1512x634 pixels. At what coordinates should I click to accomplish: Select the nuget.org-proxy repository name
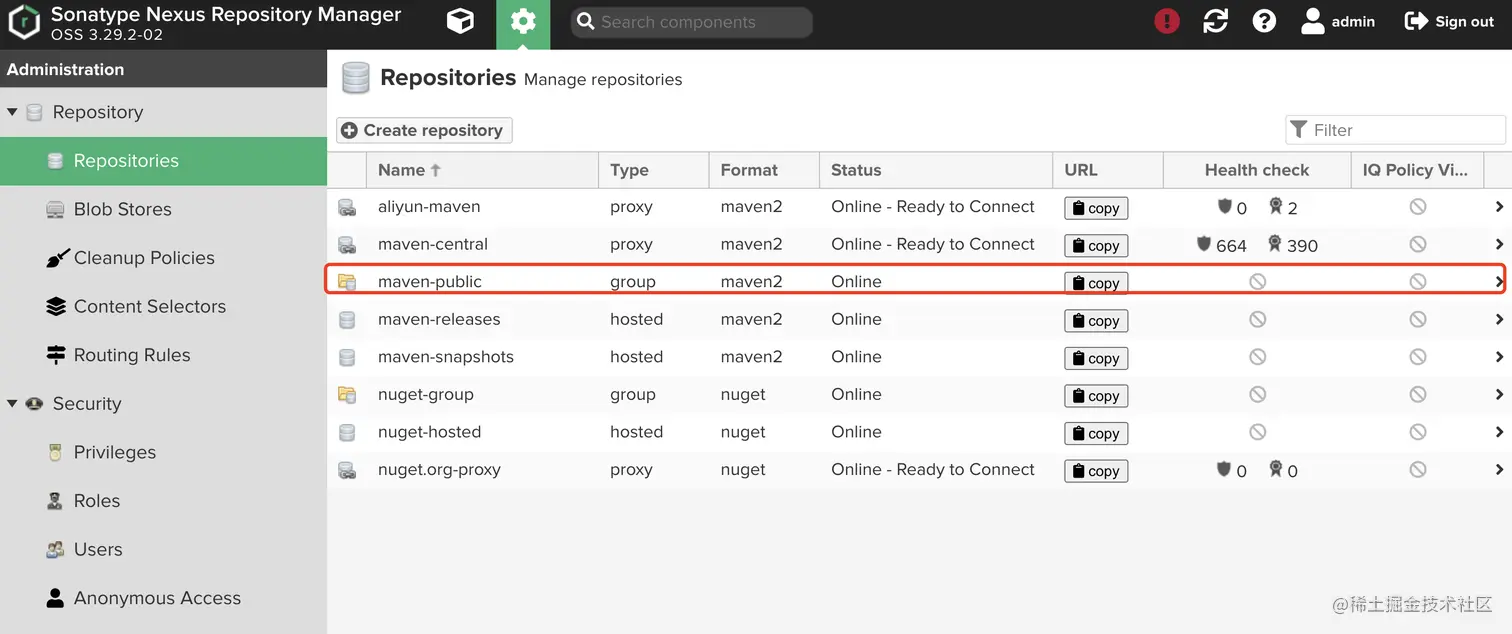click(x=439, y=470)
